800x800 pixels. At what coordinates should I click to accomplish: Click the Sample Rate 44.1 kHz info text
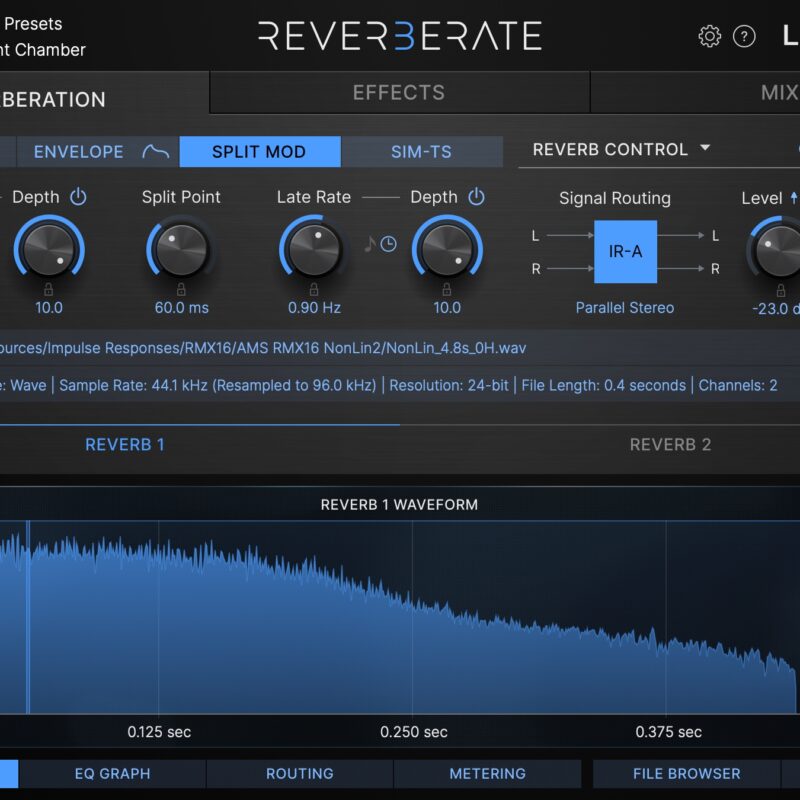(218, 385)
